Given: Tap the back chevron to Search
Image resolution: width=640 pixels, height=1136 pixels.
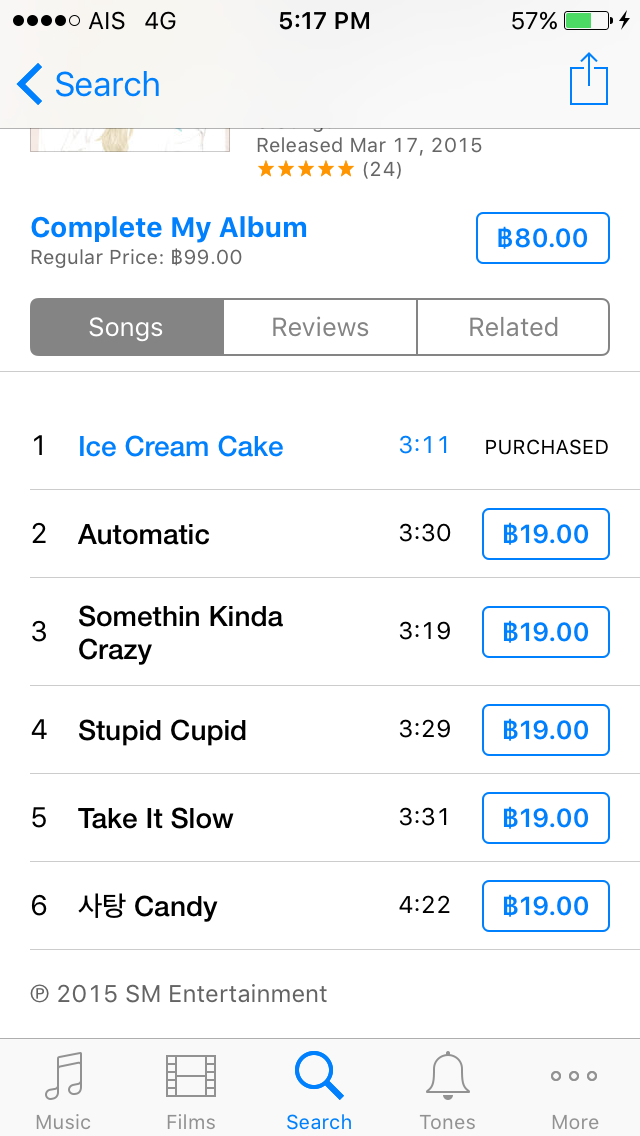Looking at the screenshot, I should point(30,85).
